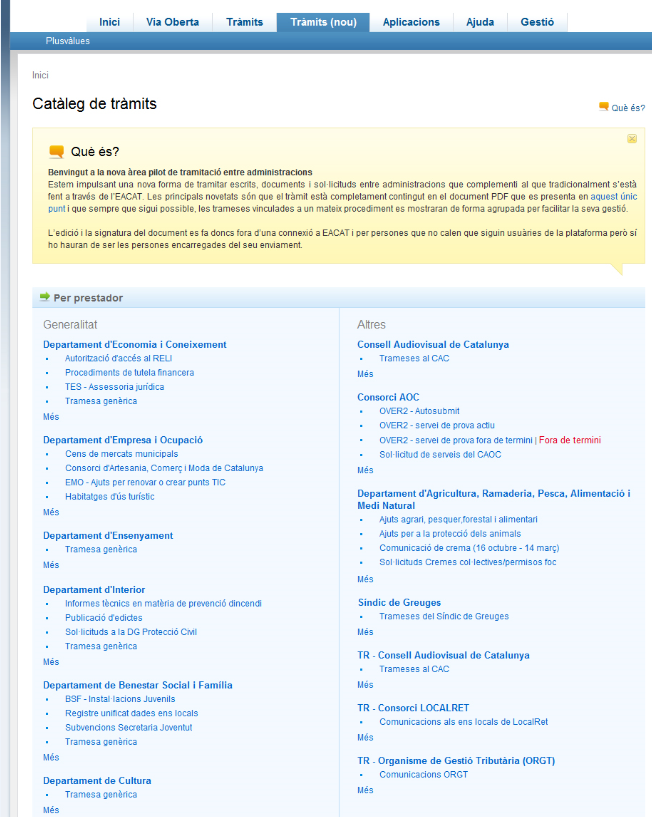652x817 pixels.
Task: Close the yellow 'Què és?' info box
Action: 632,139
